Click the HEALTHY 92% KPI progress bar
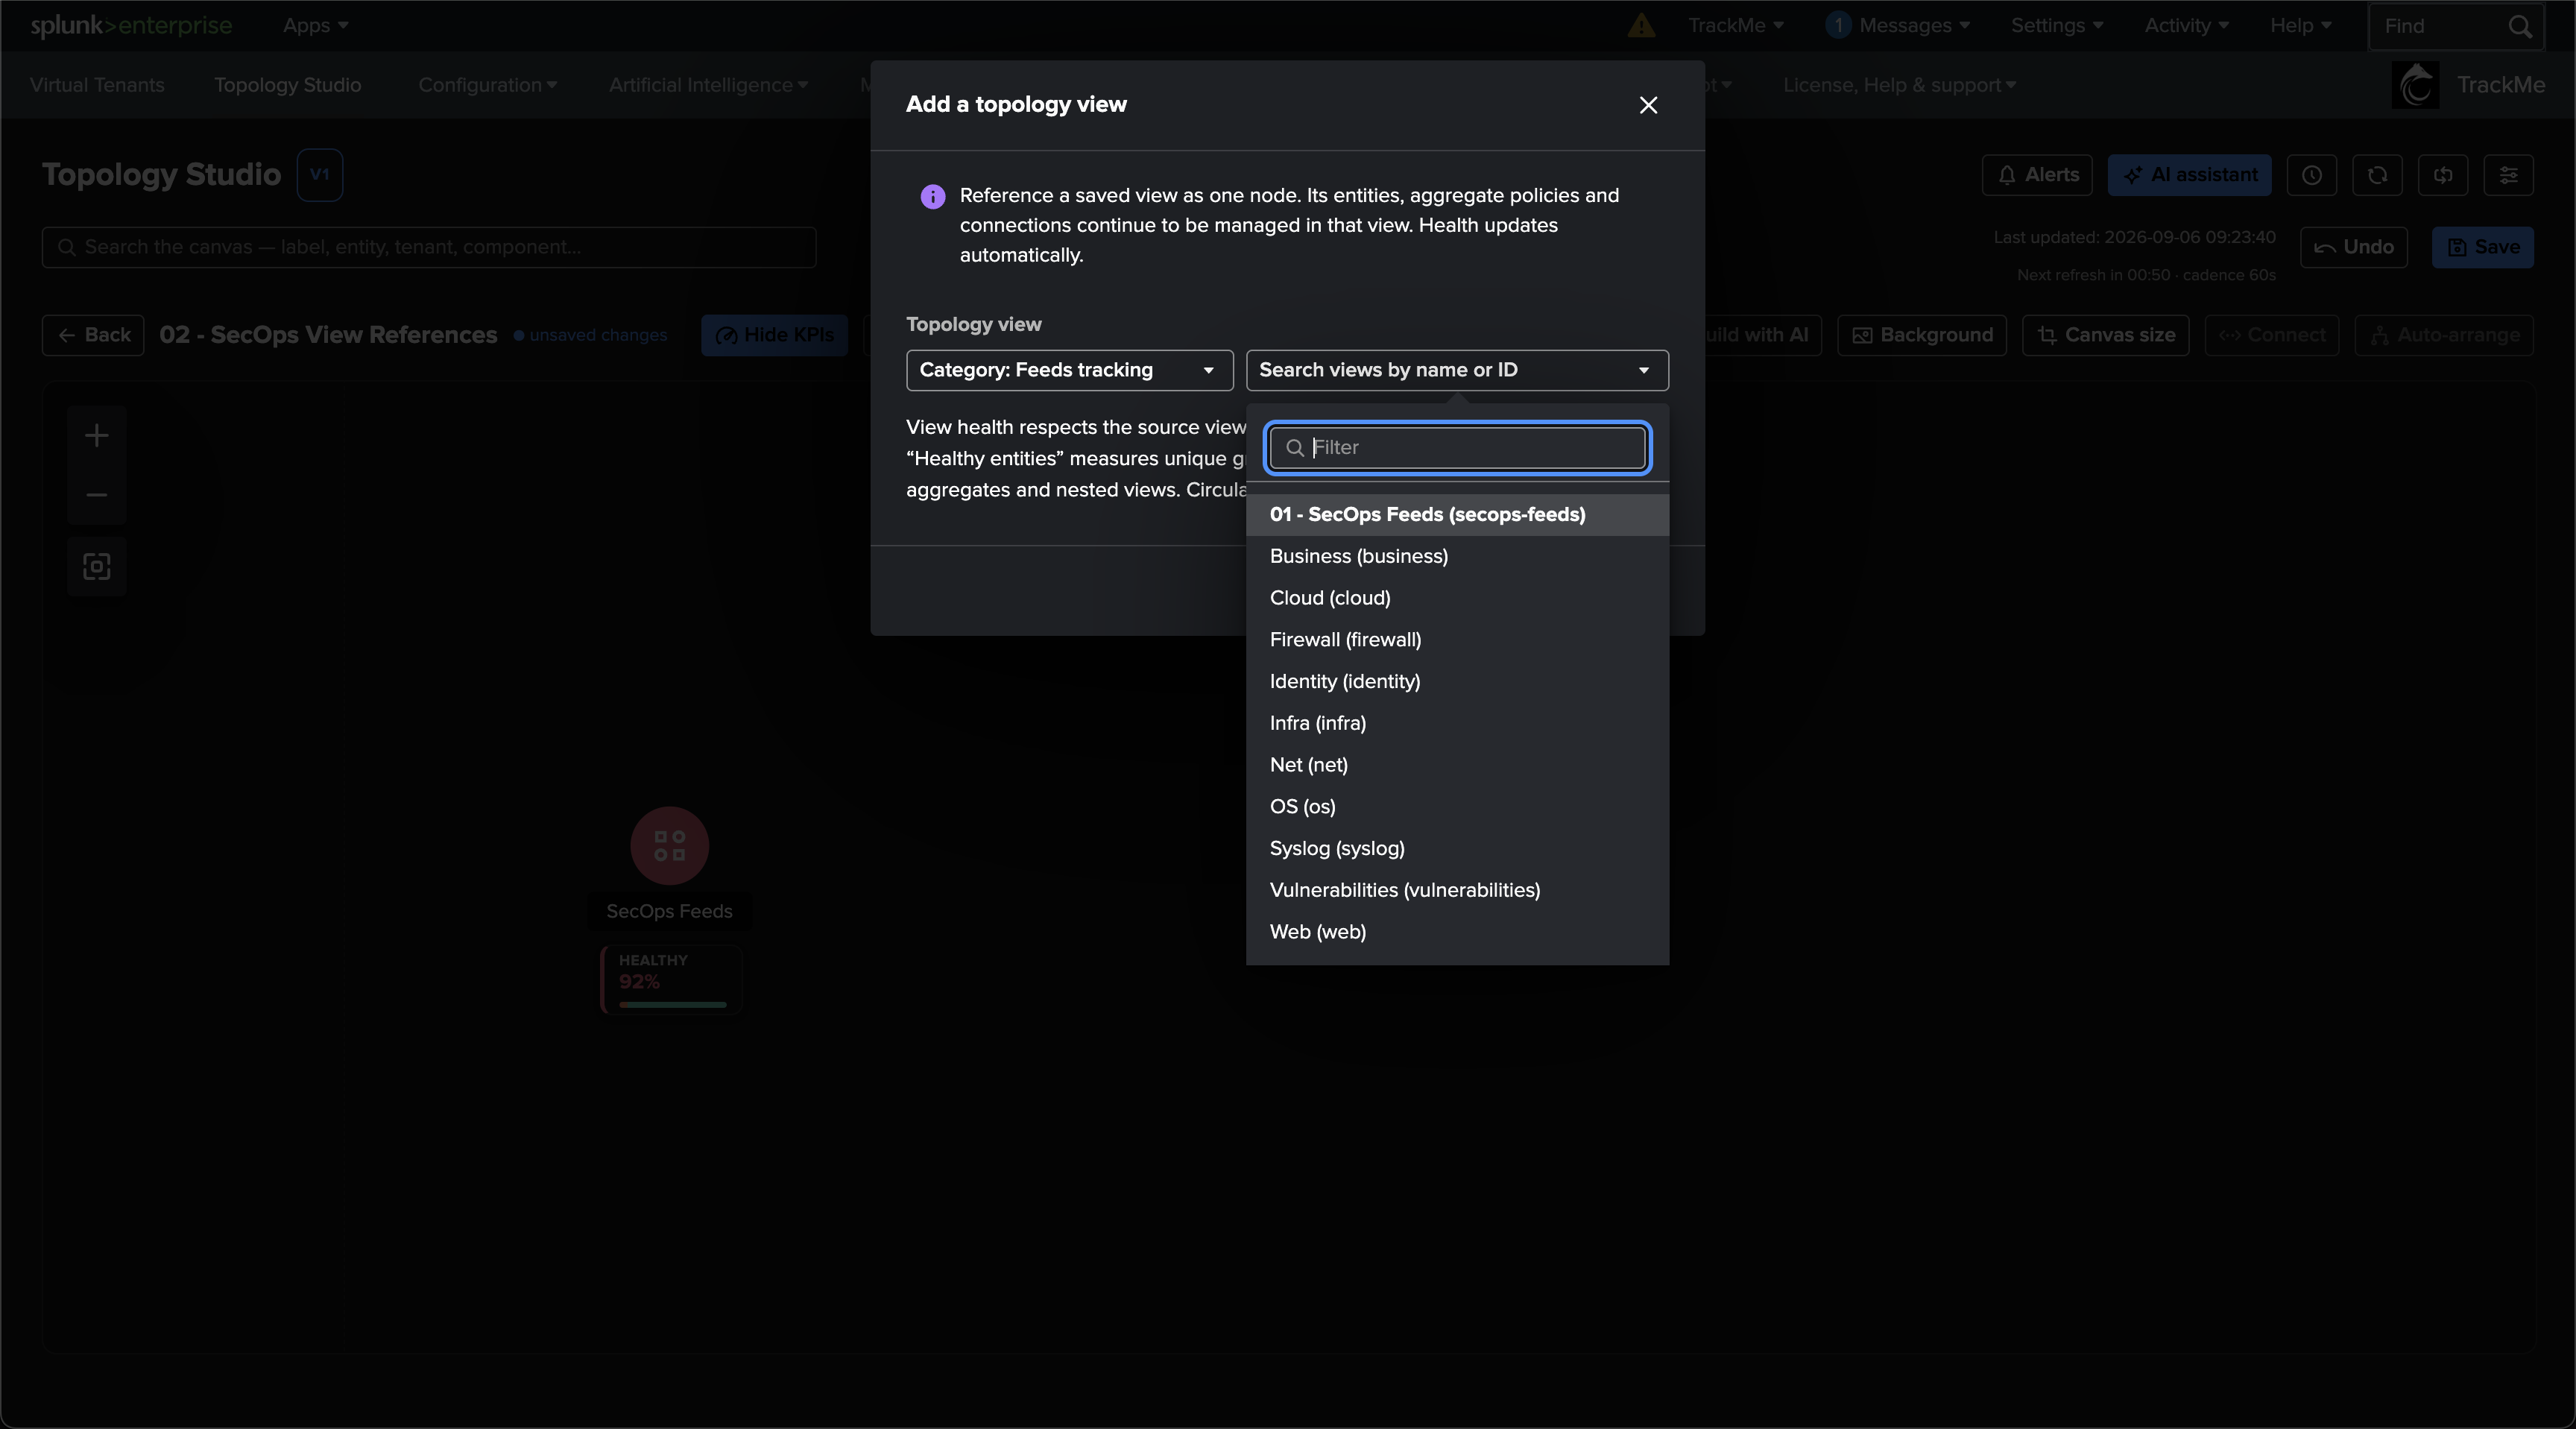Image resolution: width=2576 pixels, height=1429 pixels. tap(672, 1004)
